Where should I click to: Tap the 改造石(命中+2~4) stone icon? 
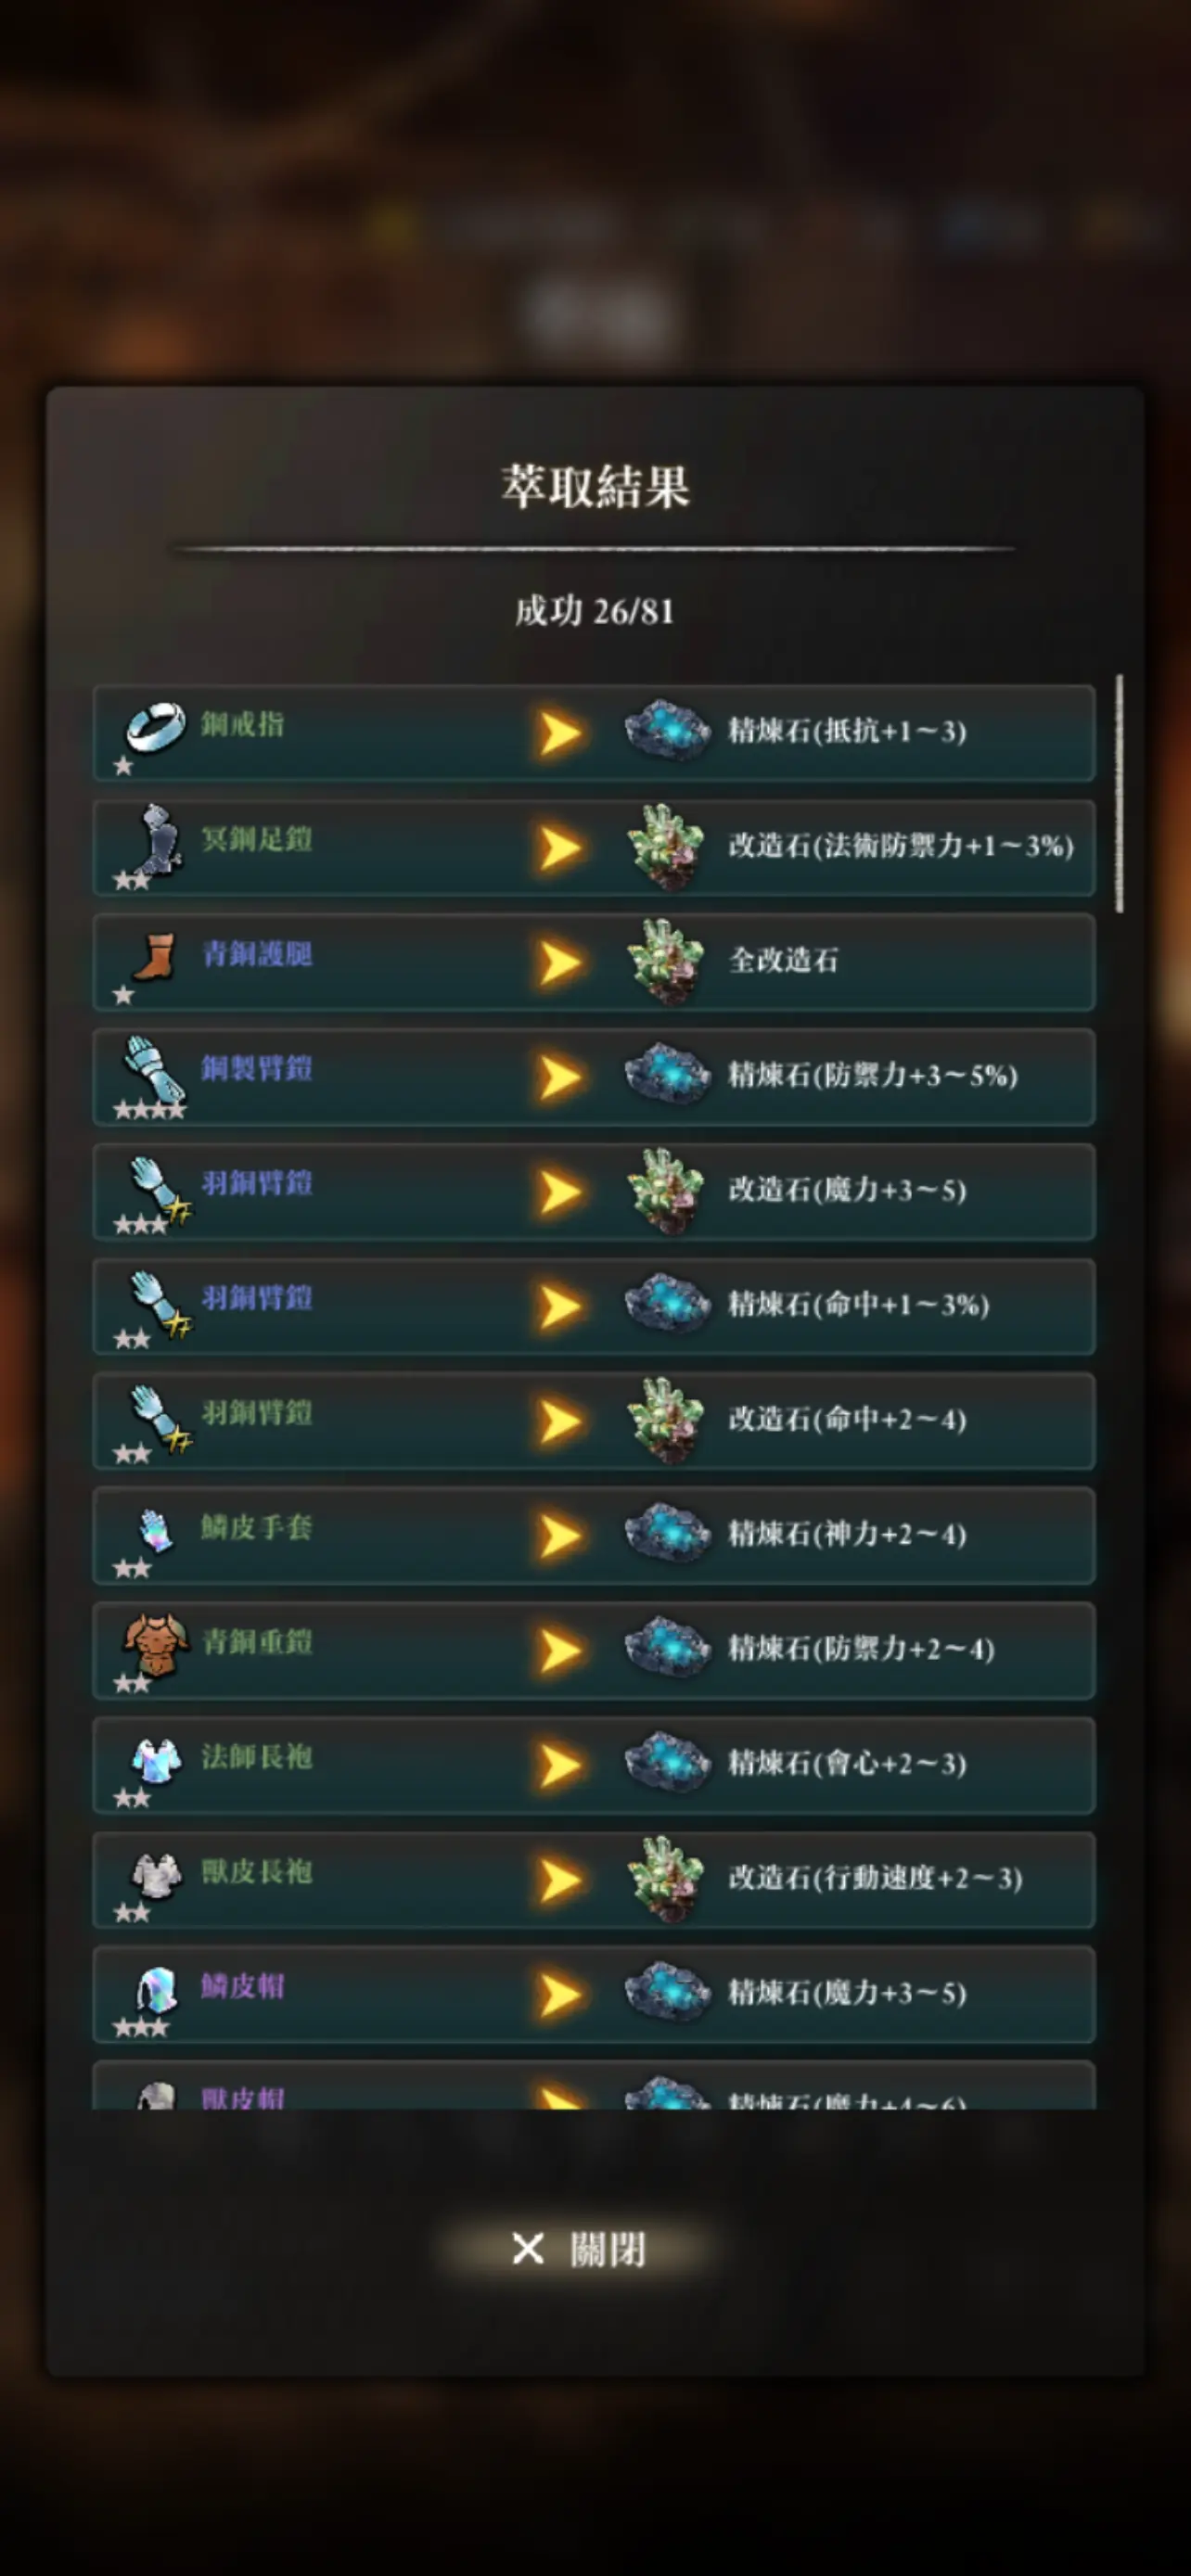click(666, 1420)
